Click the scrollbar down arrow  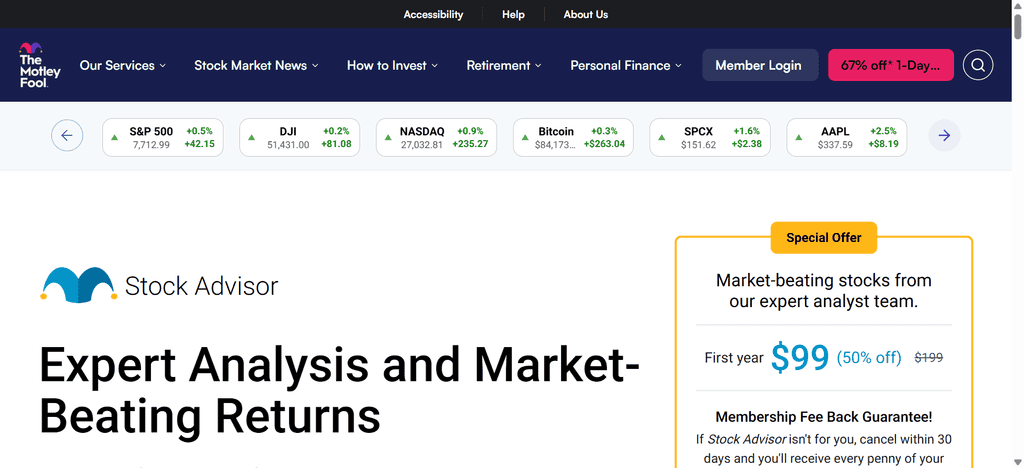coord(1017,462)
